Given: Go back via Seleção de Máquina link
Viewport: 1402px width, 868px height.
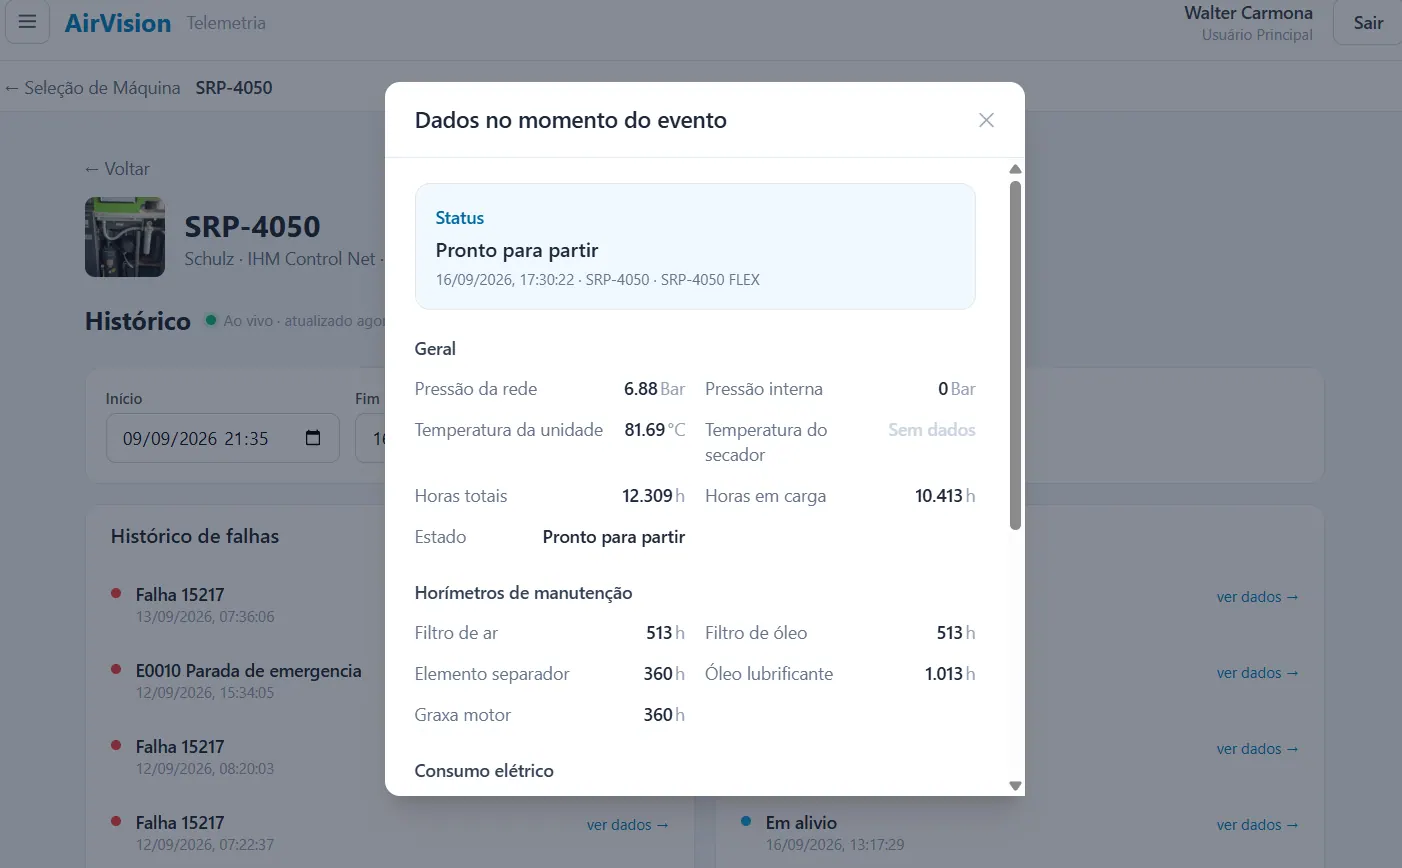Looking at the screenshot, I should (92, 87).
